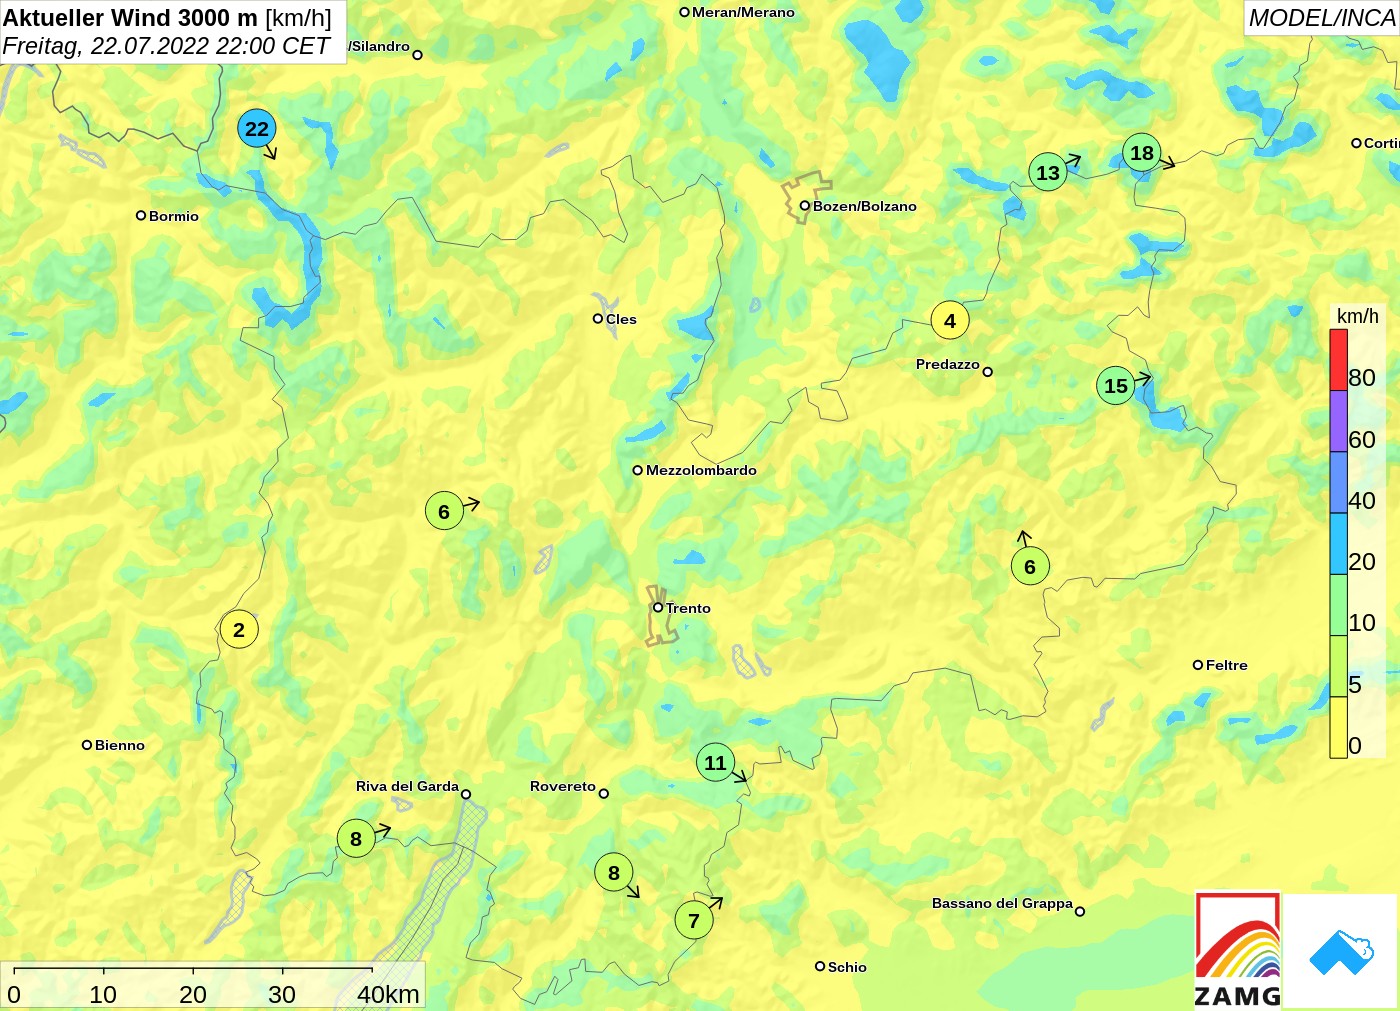The height and width of the screenshot is (1011, 1400).
Task: Click the 8 marker near Riva del Garda
Action: (356, 839)
